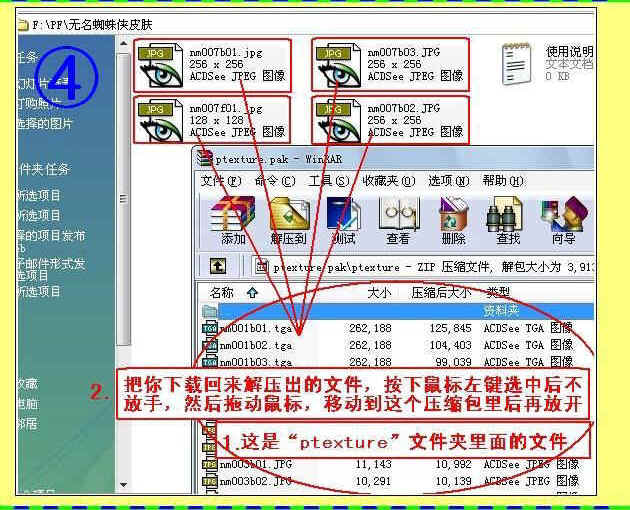The width and height of the screenshot is (630, 510).
Task: Click the ptexture.pak path field in WinRAR
Action: click(x=422, y=266)
